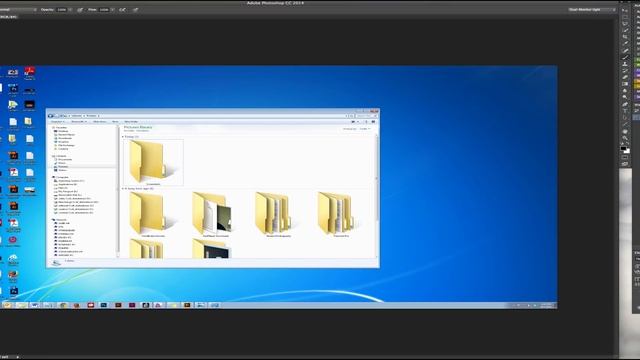Image resolution: width=640 pixels, height=360 pixels.
Task: Select the Eraser tool
Action: click(625, 77)
